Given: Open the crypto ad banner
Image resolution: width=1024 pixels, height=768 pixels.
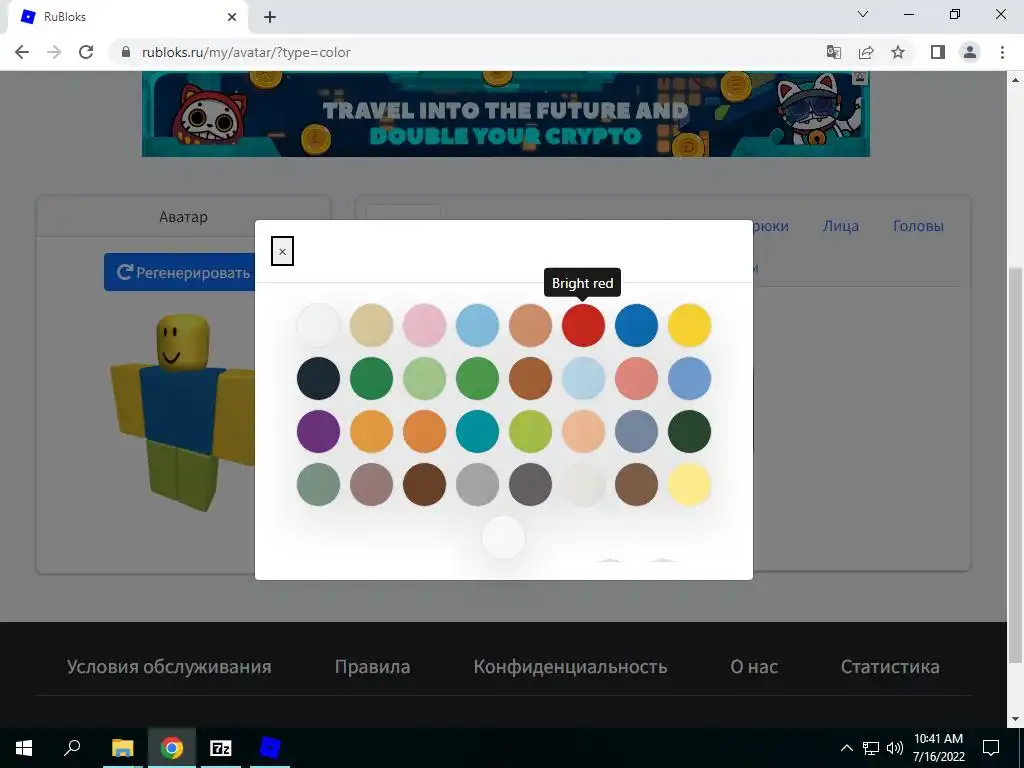Looking at the screenshot, I should pos(505,114).
